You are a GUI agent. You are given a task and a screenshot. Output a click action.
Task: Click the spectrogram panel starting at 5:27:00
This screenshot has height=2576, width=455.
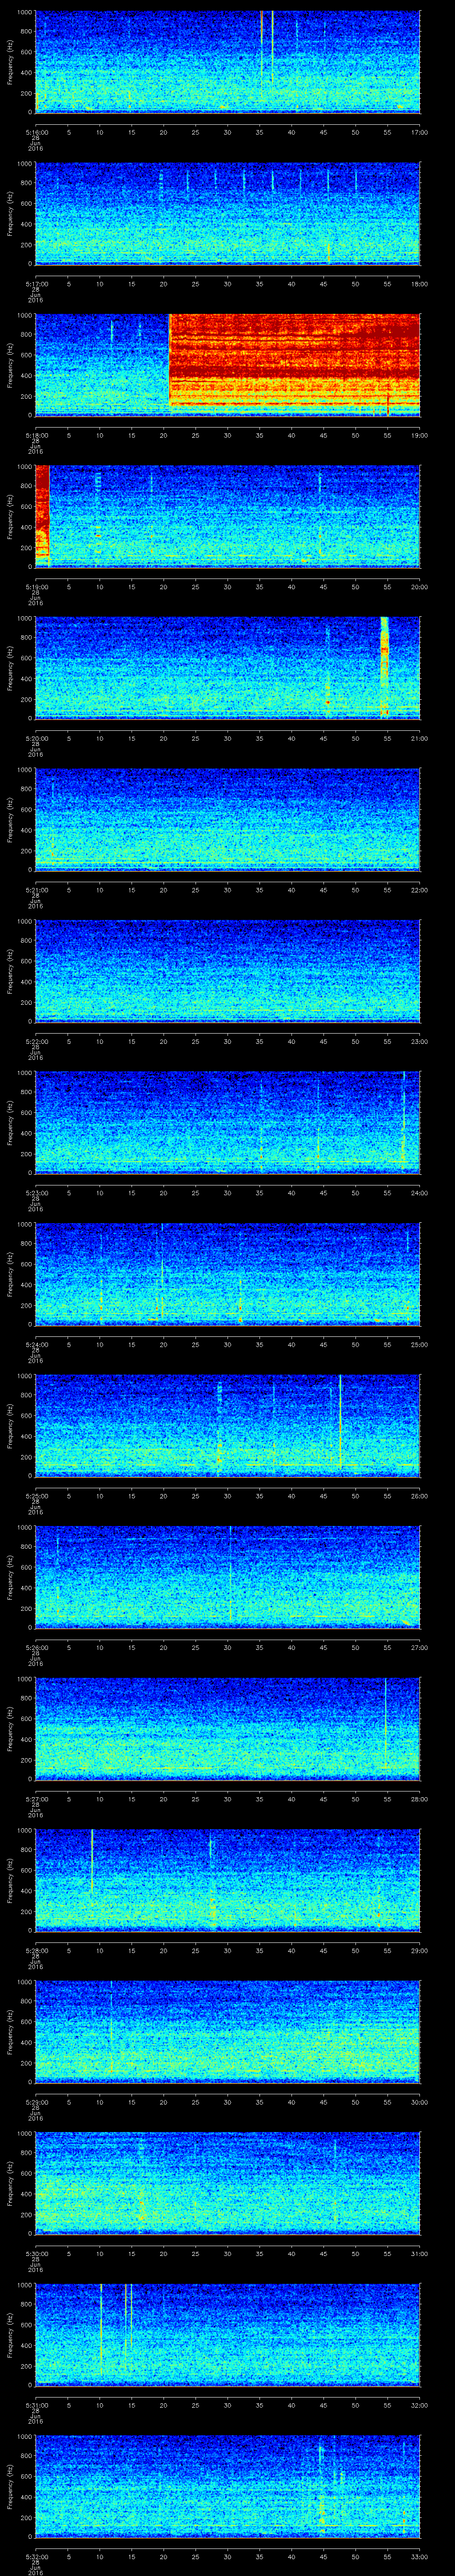tap(227, 1728)
